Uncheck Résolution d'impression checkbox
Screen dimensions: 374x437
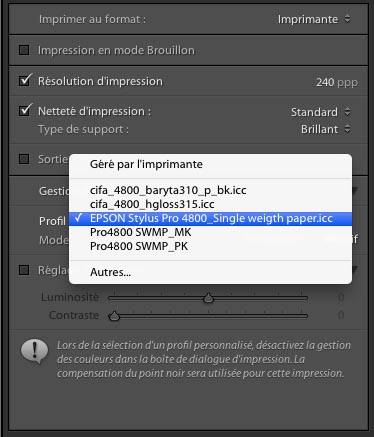point(25,81)
